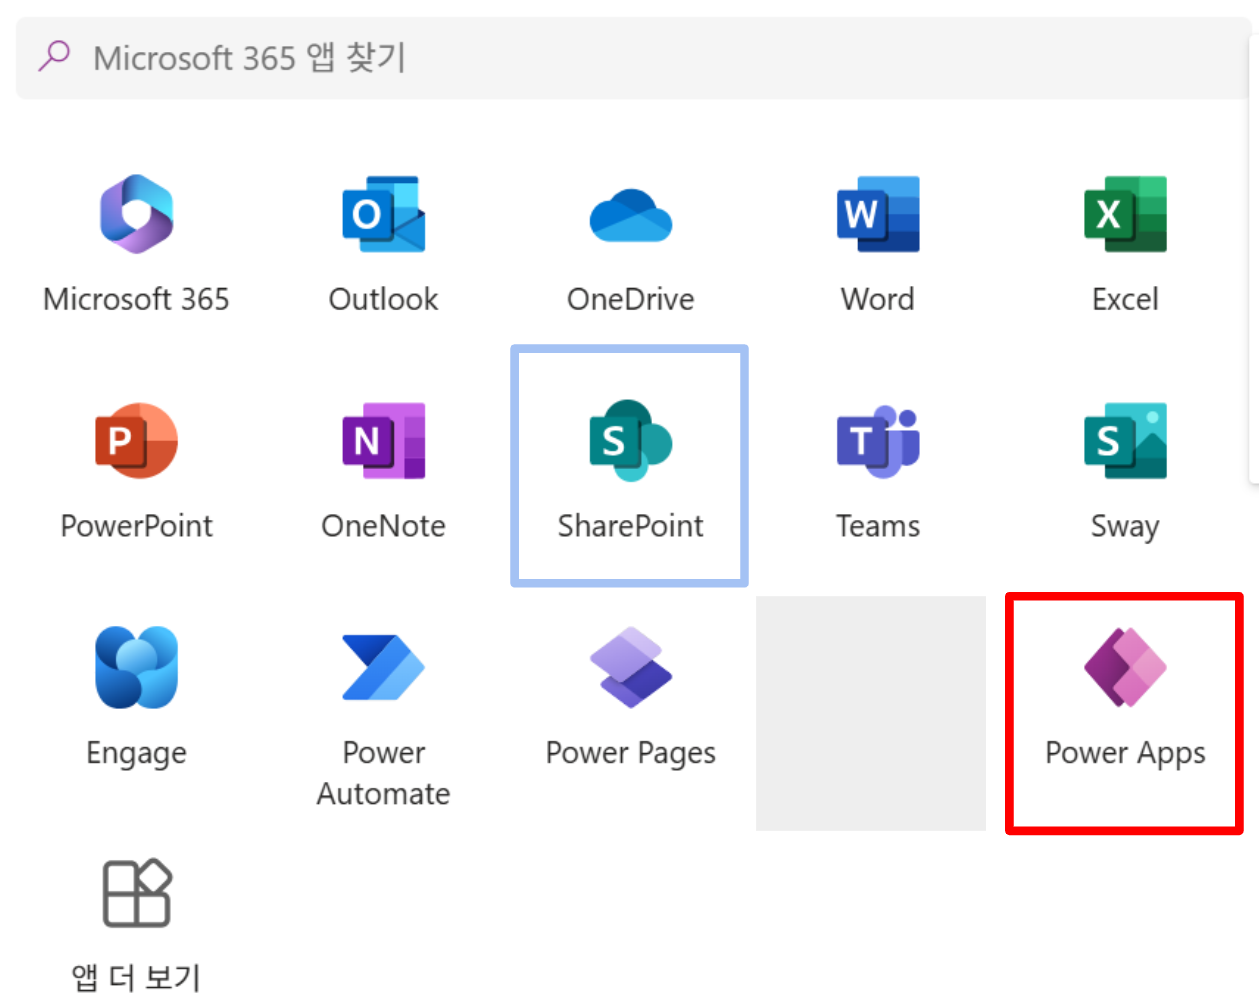This screenshot has height=1004, width=1259.
Task: Open the OneNote app
Action: pyautogui.click(x=384, y=441)
